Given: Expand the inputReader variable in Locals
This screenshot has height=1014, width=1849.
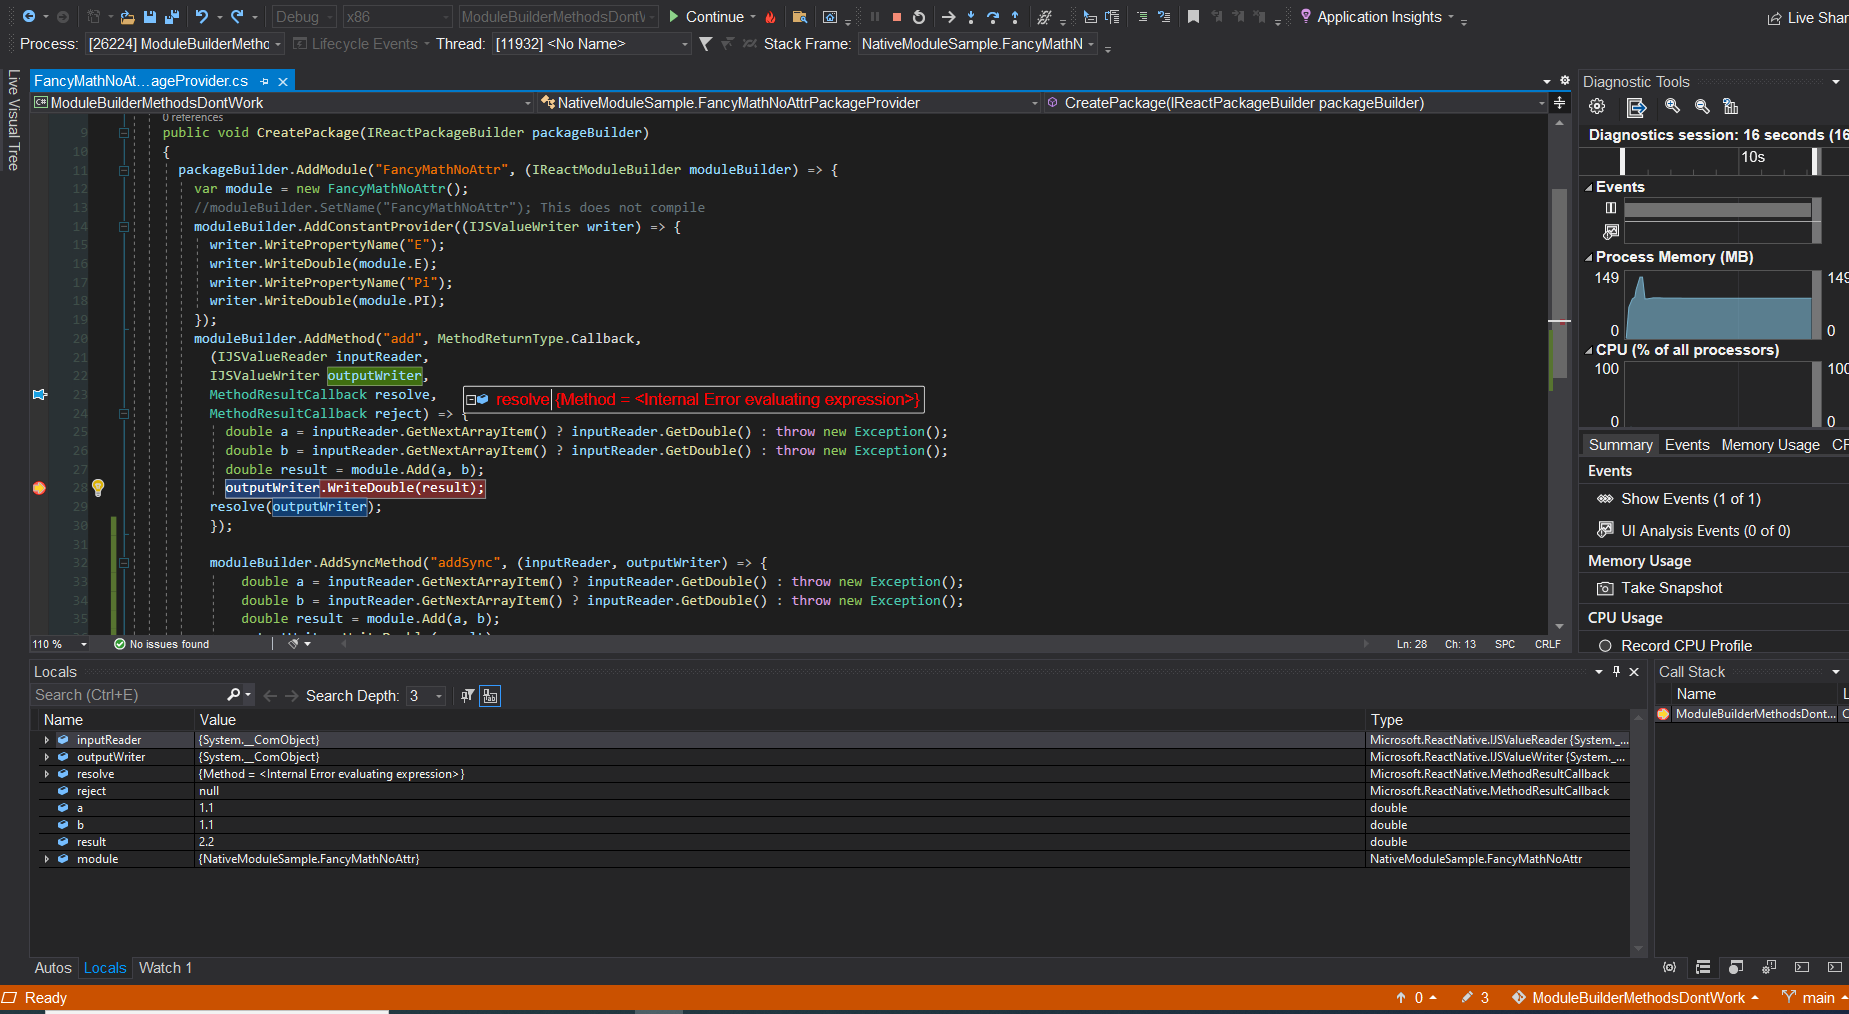Looking at the screenshot, I should pyautogui.click(x=47, y=740).
